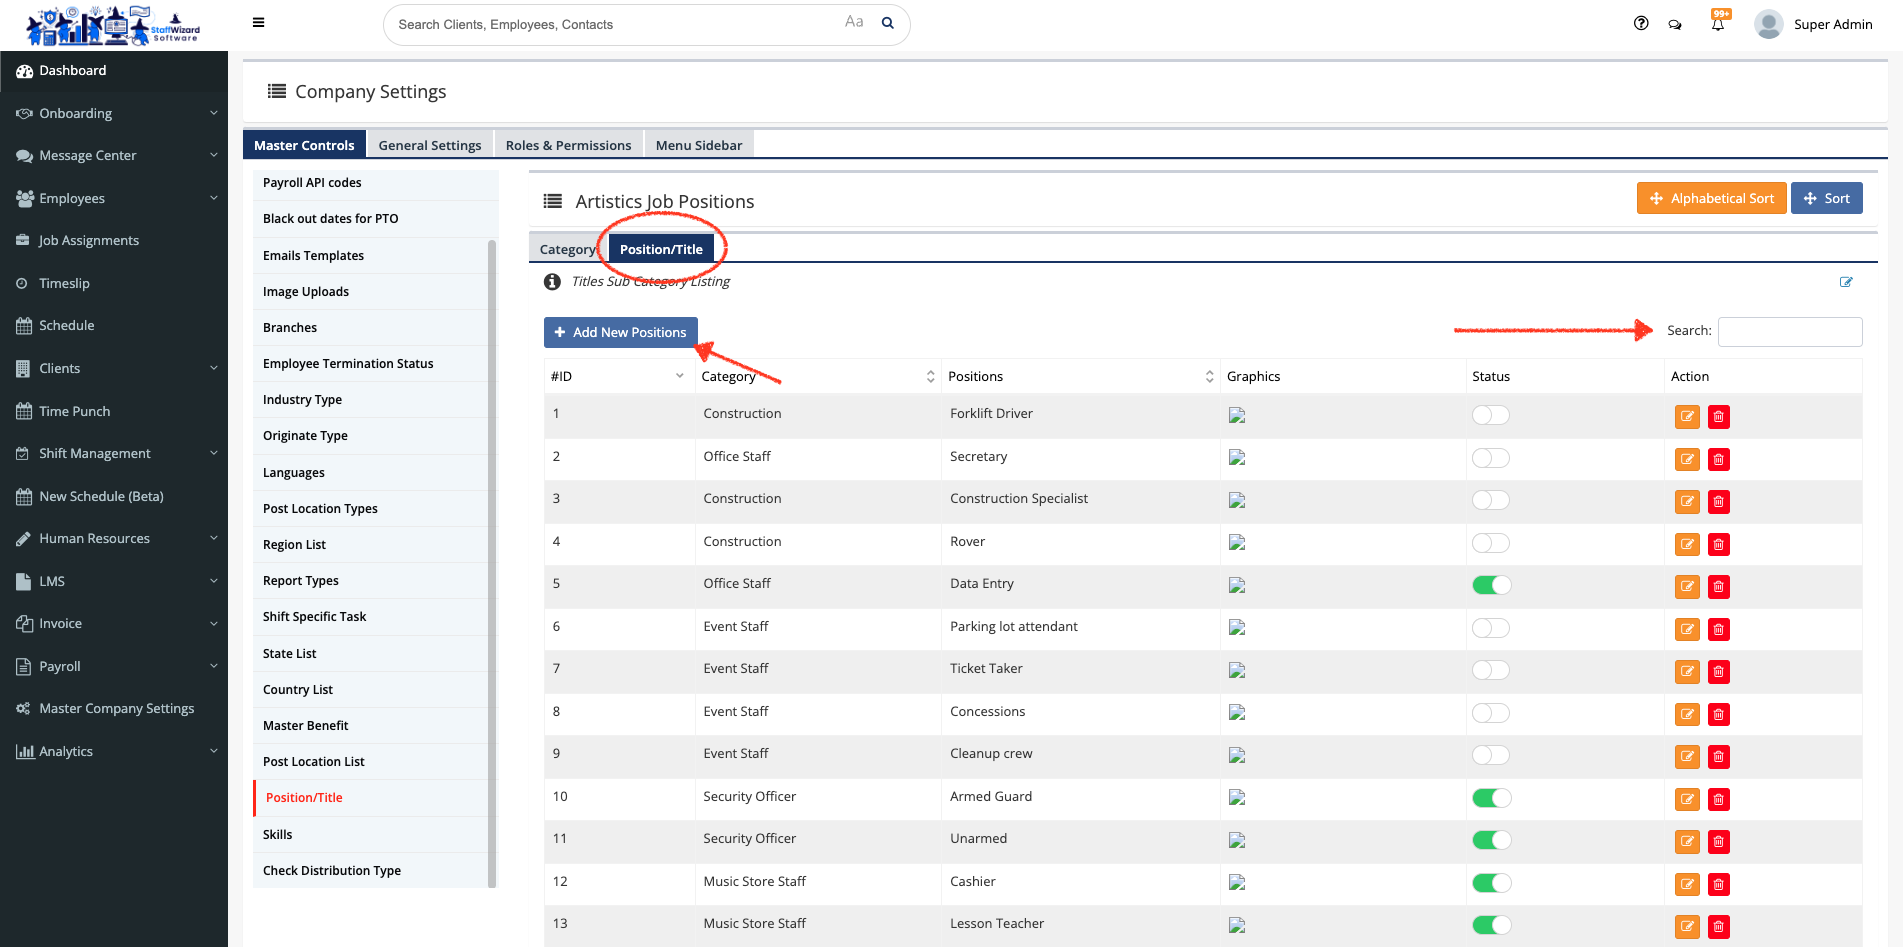Sort table by #ID column arrow
Screen dimensions: 1903x947
680,376
